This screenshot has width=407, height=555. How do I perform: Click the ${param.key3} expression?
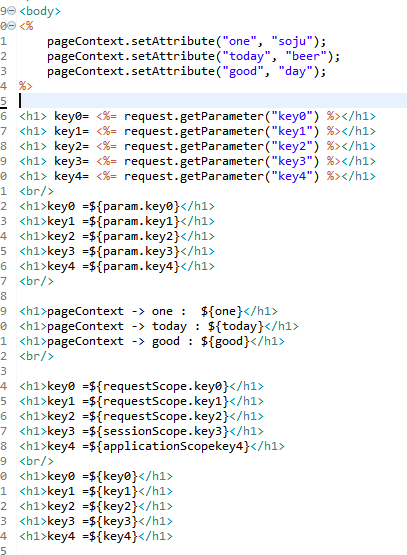[134, 251]
